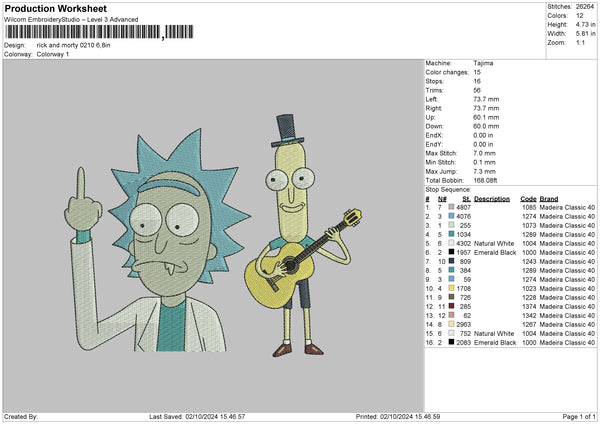Pick the yellow swatch beside 1708 stitches
This screenshot has height=424, width=600.
452,289
